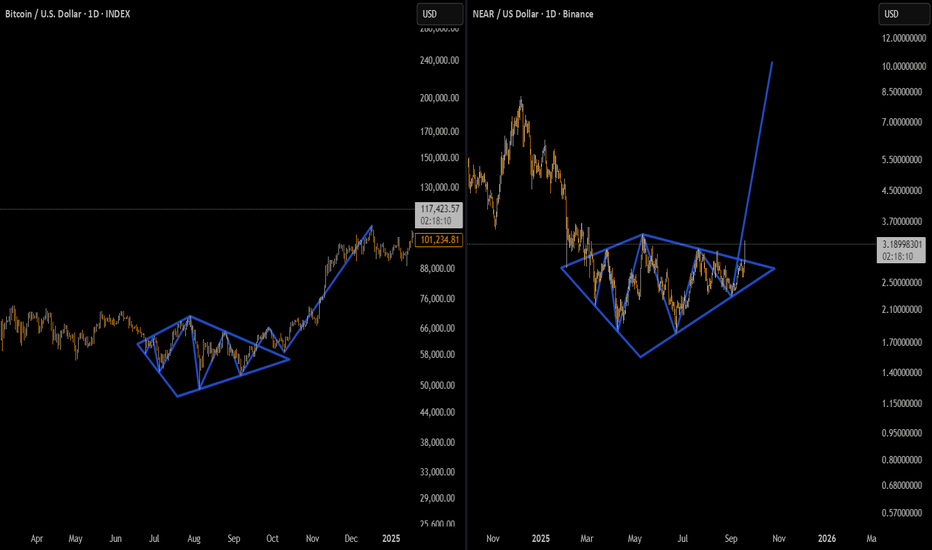Viewport: 932px width, 550px height.
Task: Click the 44,000.00 level on Bitcoin price scale
Action: pos(435,413)
